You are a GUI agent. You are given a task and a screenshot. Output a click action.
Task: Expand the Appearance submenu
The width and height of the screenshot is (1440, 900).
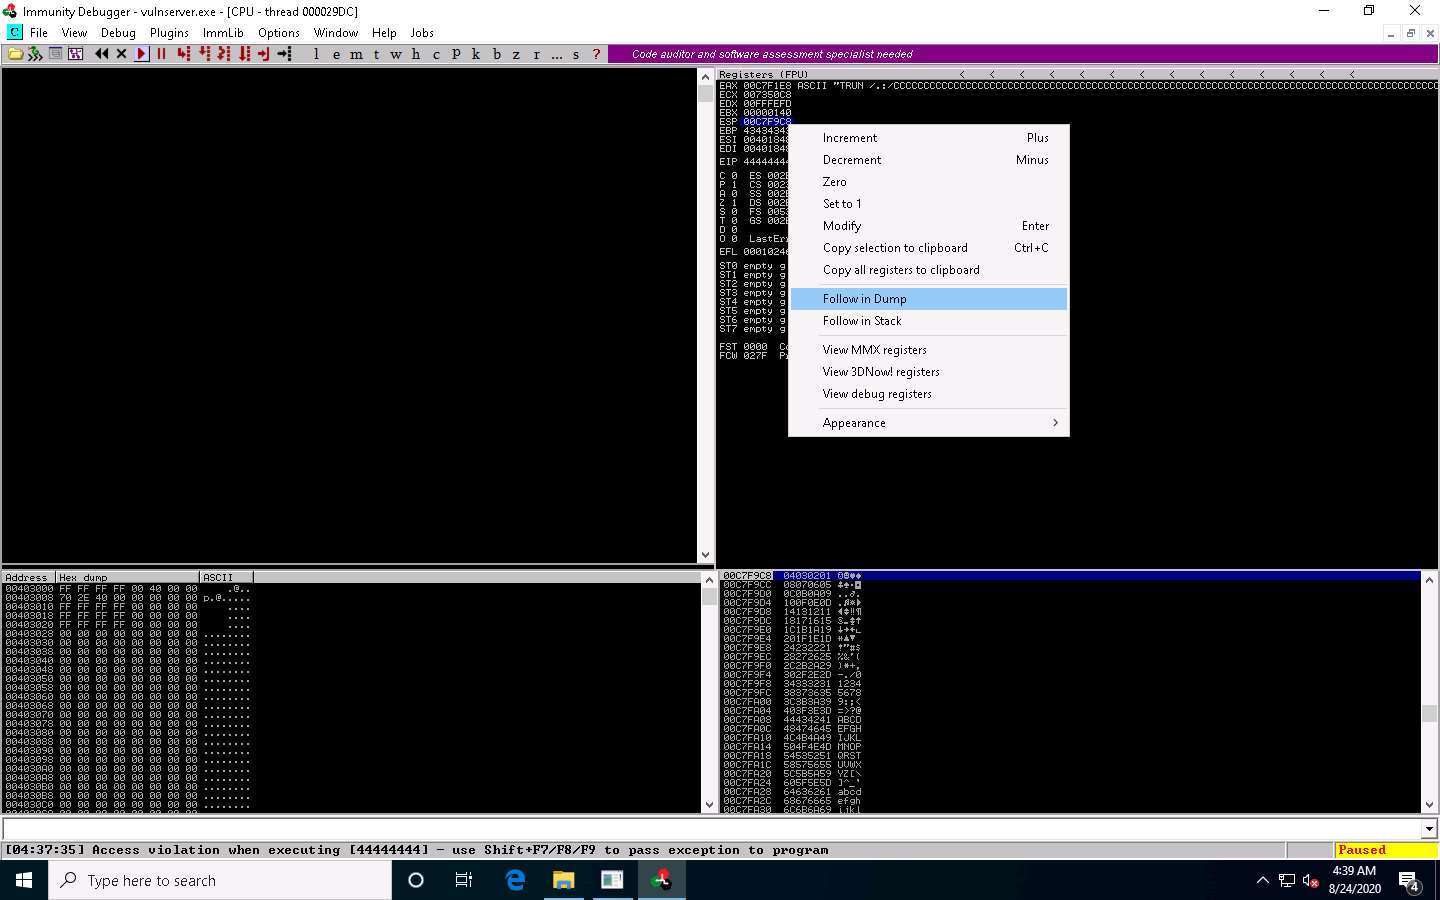[x=929, y=423]
